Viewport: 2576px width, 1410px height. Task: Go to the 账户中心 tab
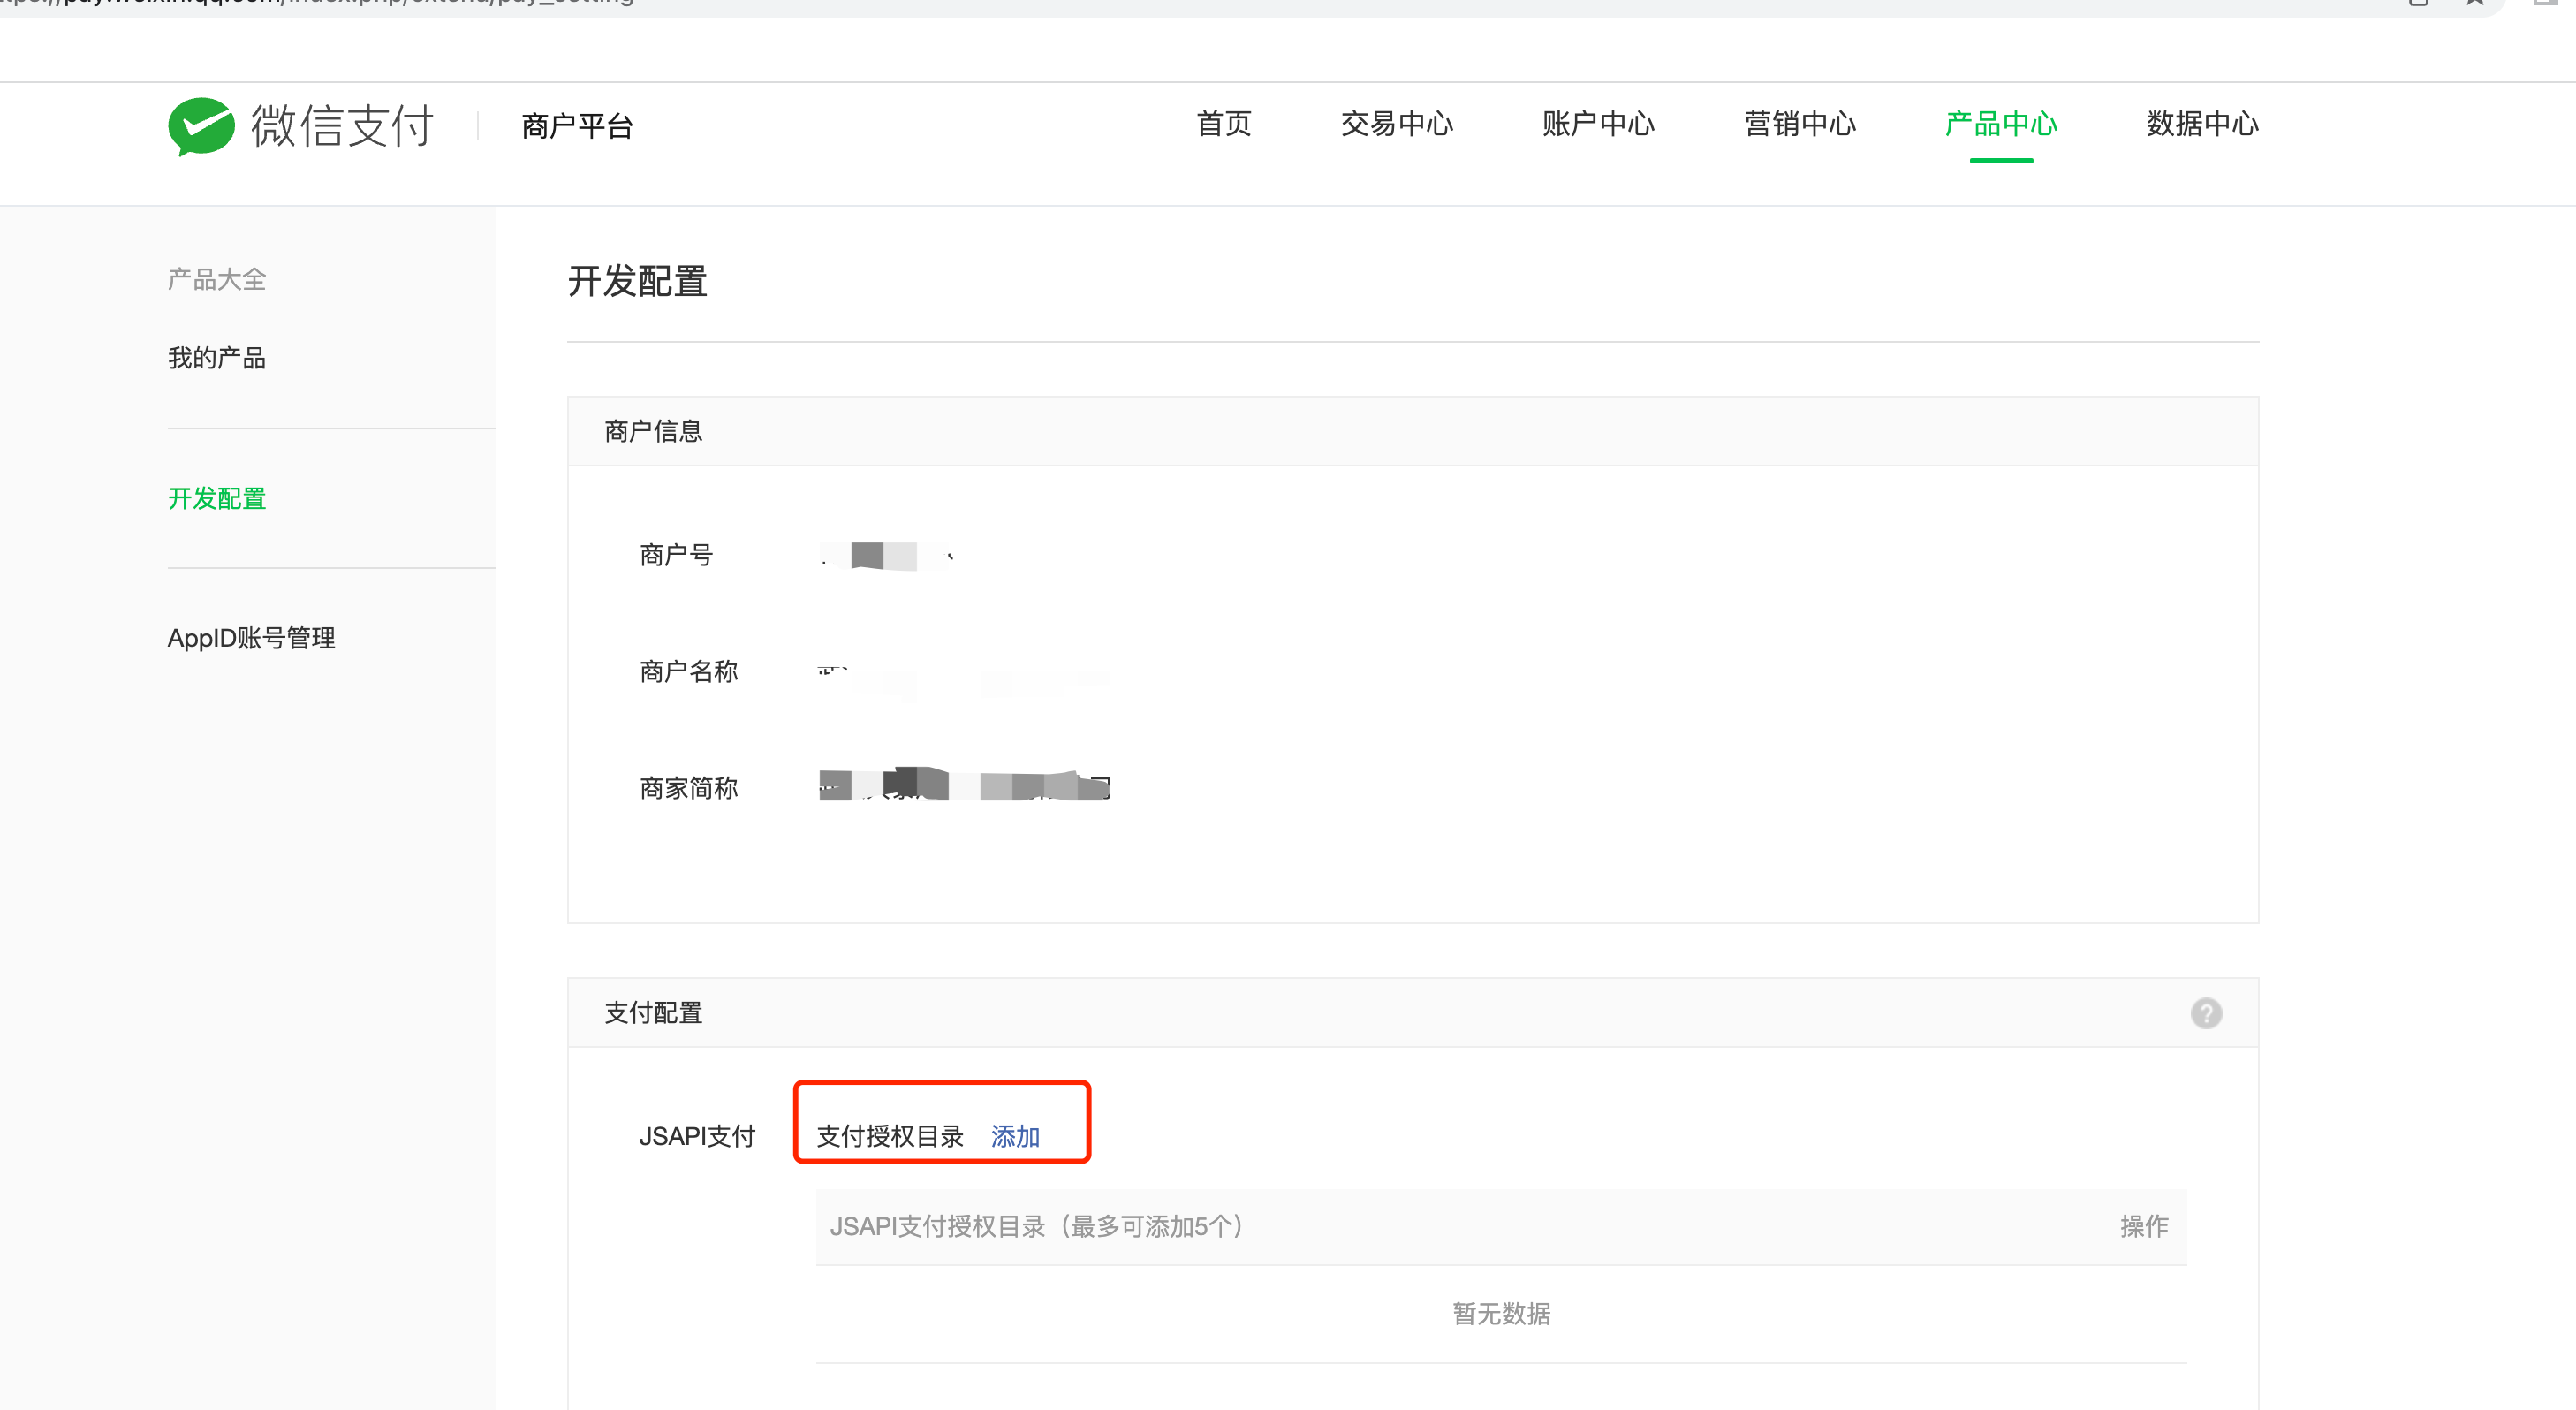click(1597, 124)
